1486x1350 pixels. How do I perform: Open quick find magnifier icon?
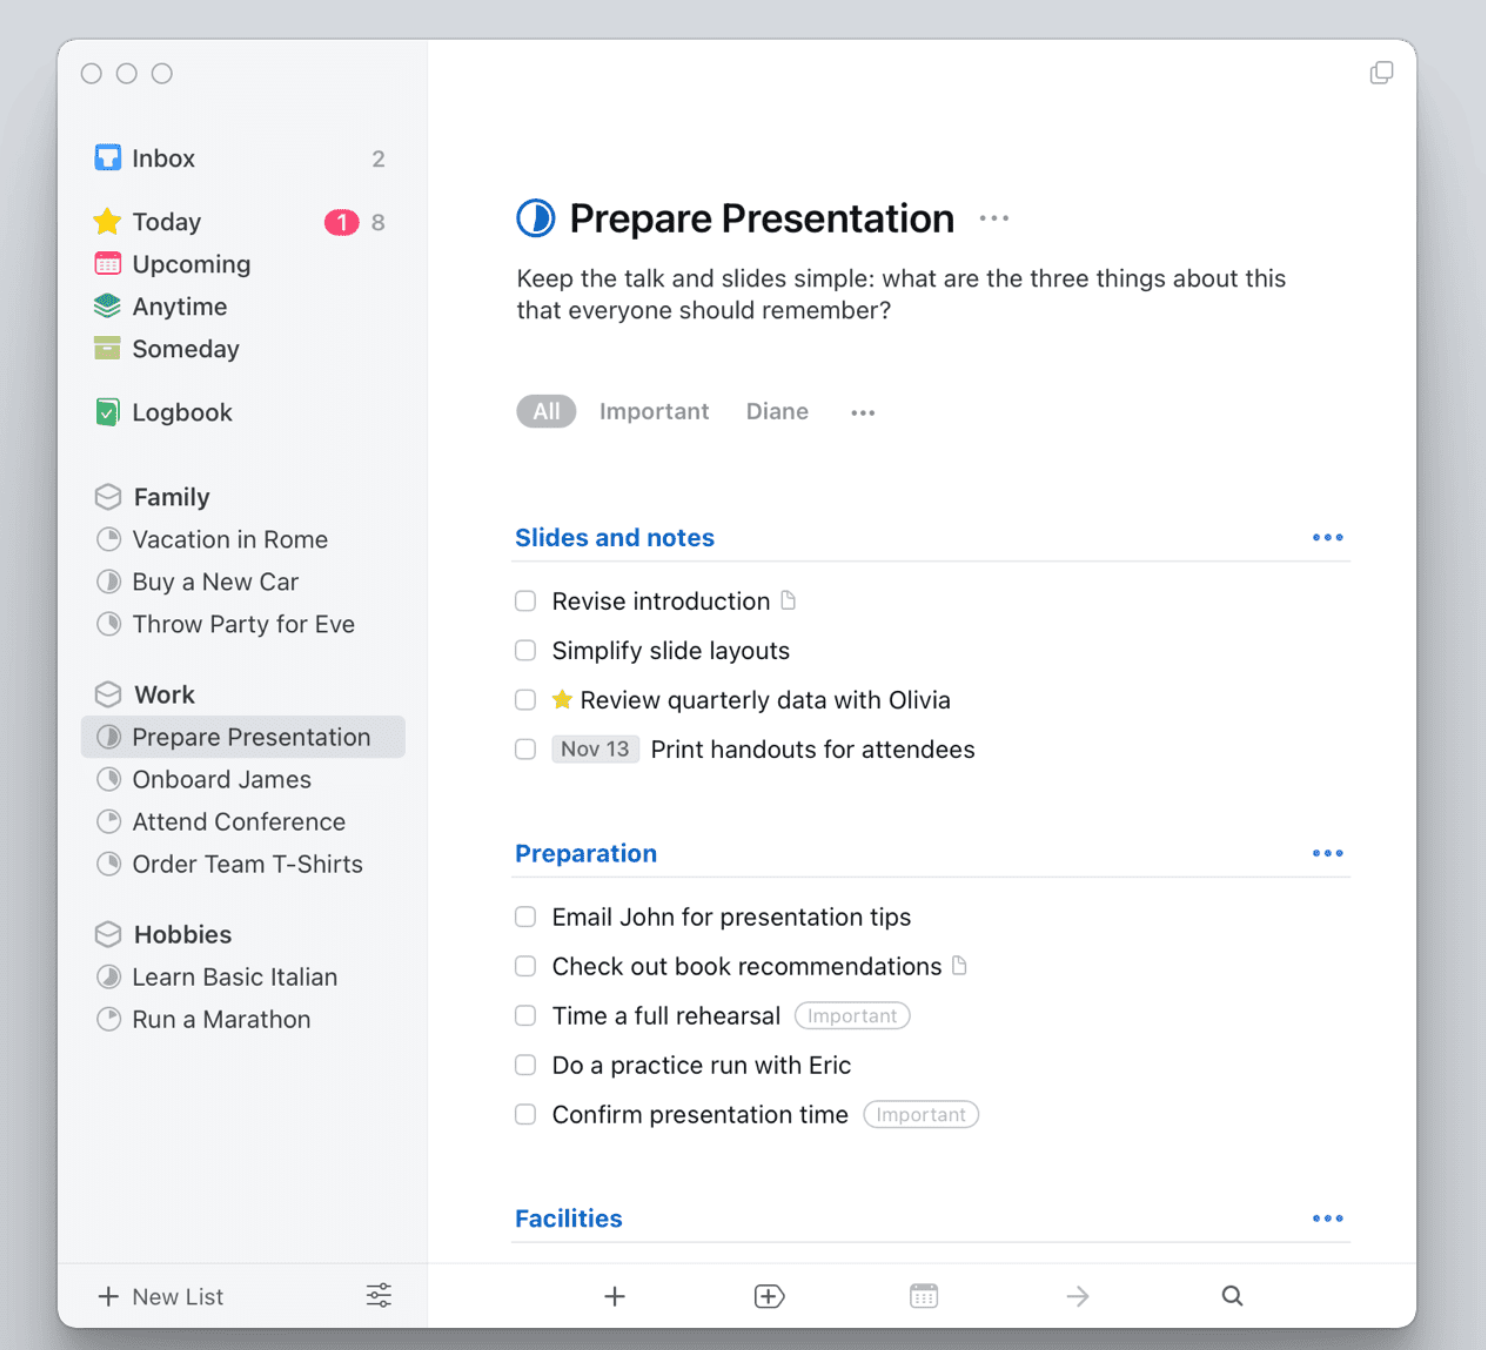tap(1232, 1296)
